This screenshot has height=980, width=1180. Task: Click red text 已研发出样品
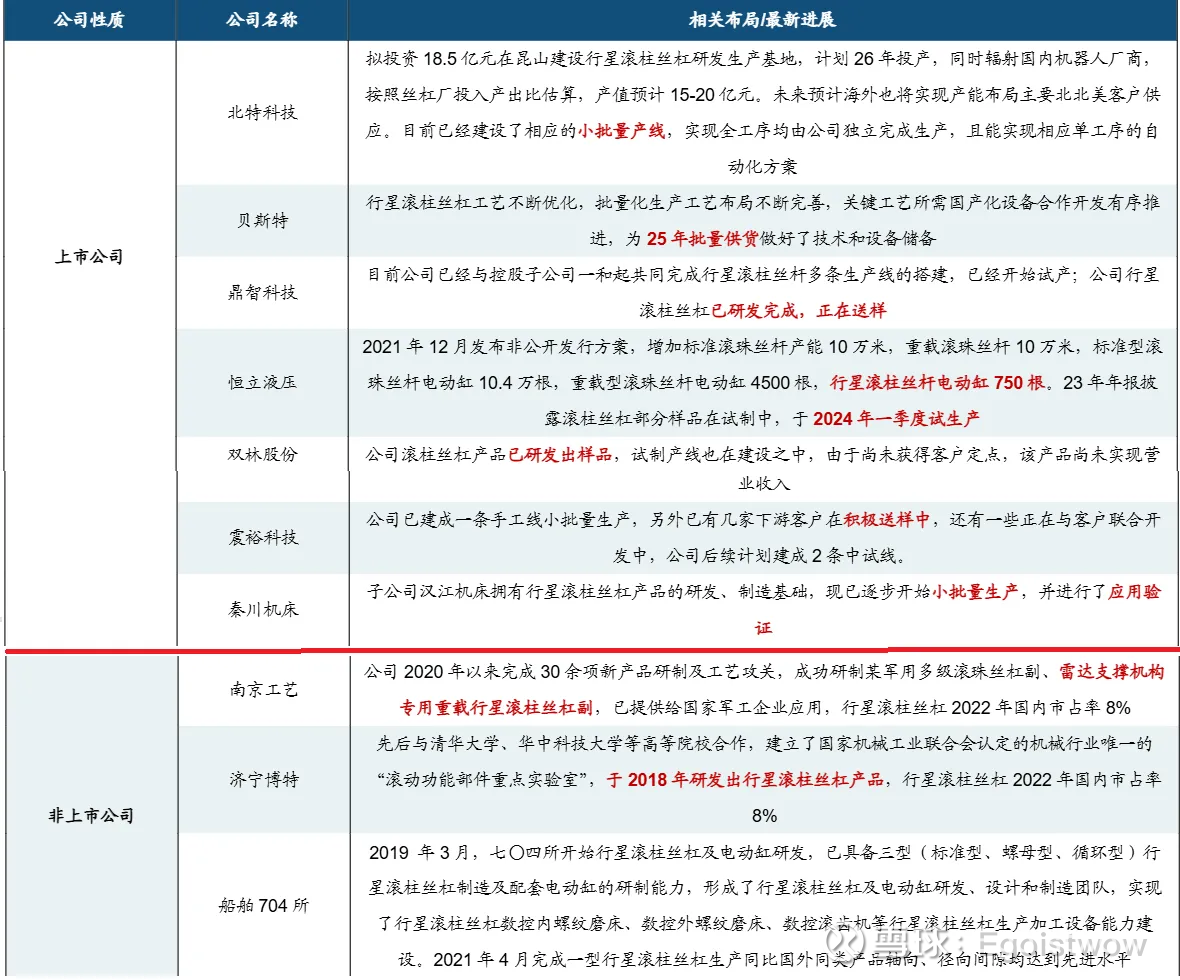click(560, 455)
